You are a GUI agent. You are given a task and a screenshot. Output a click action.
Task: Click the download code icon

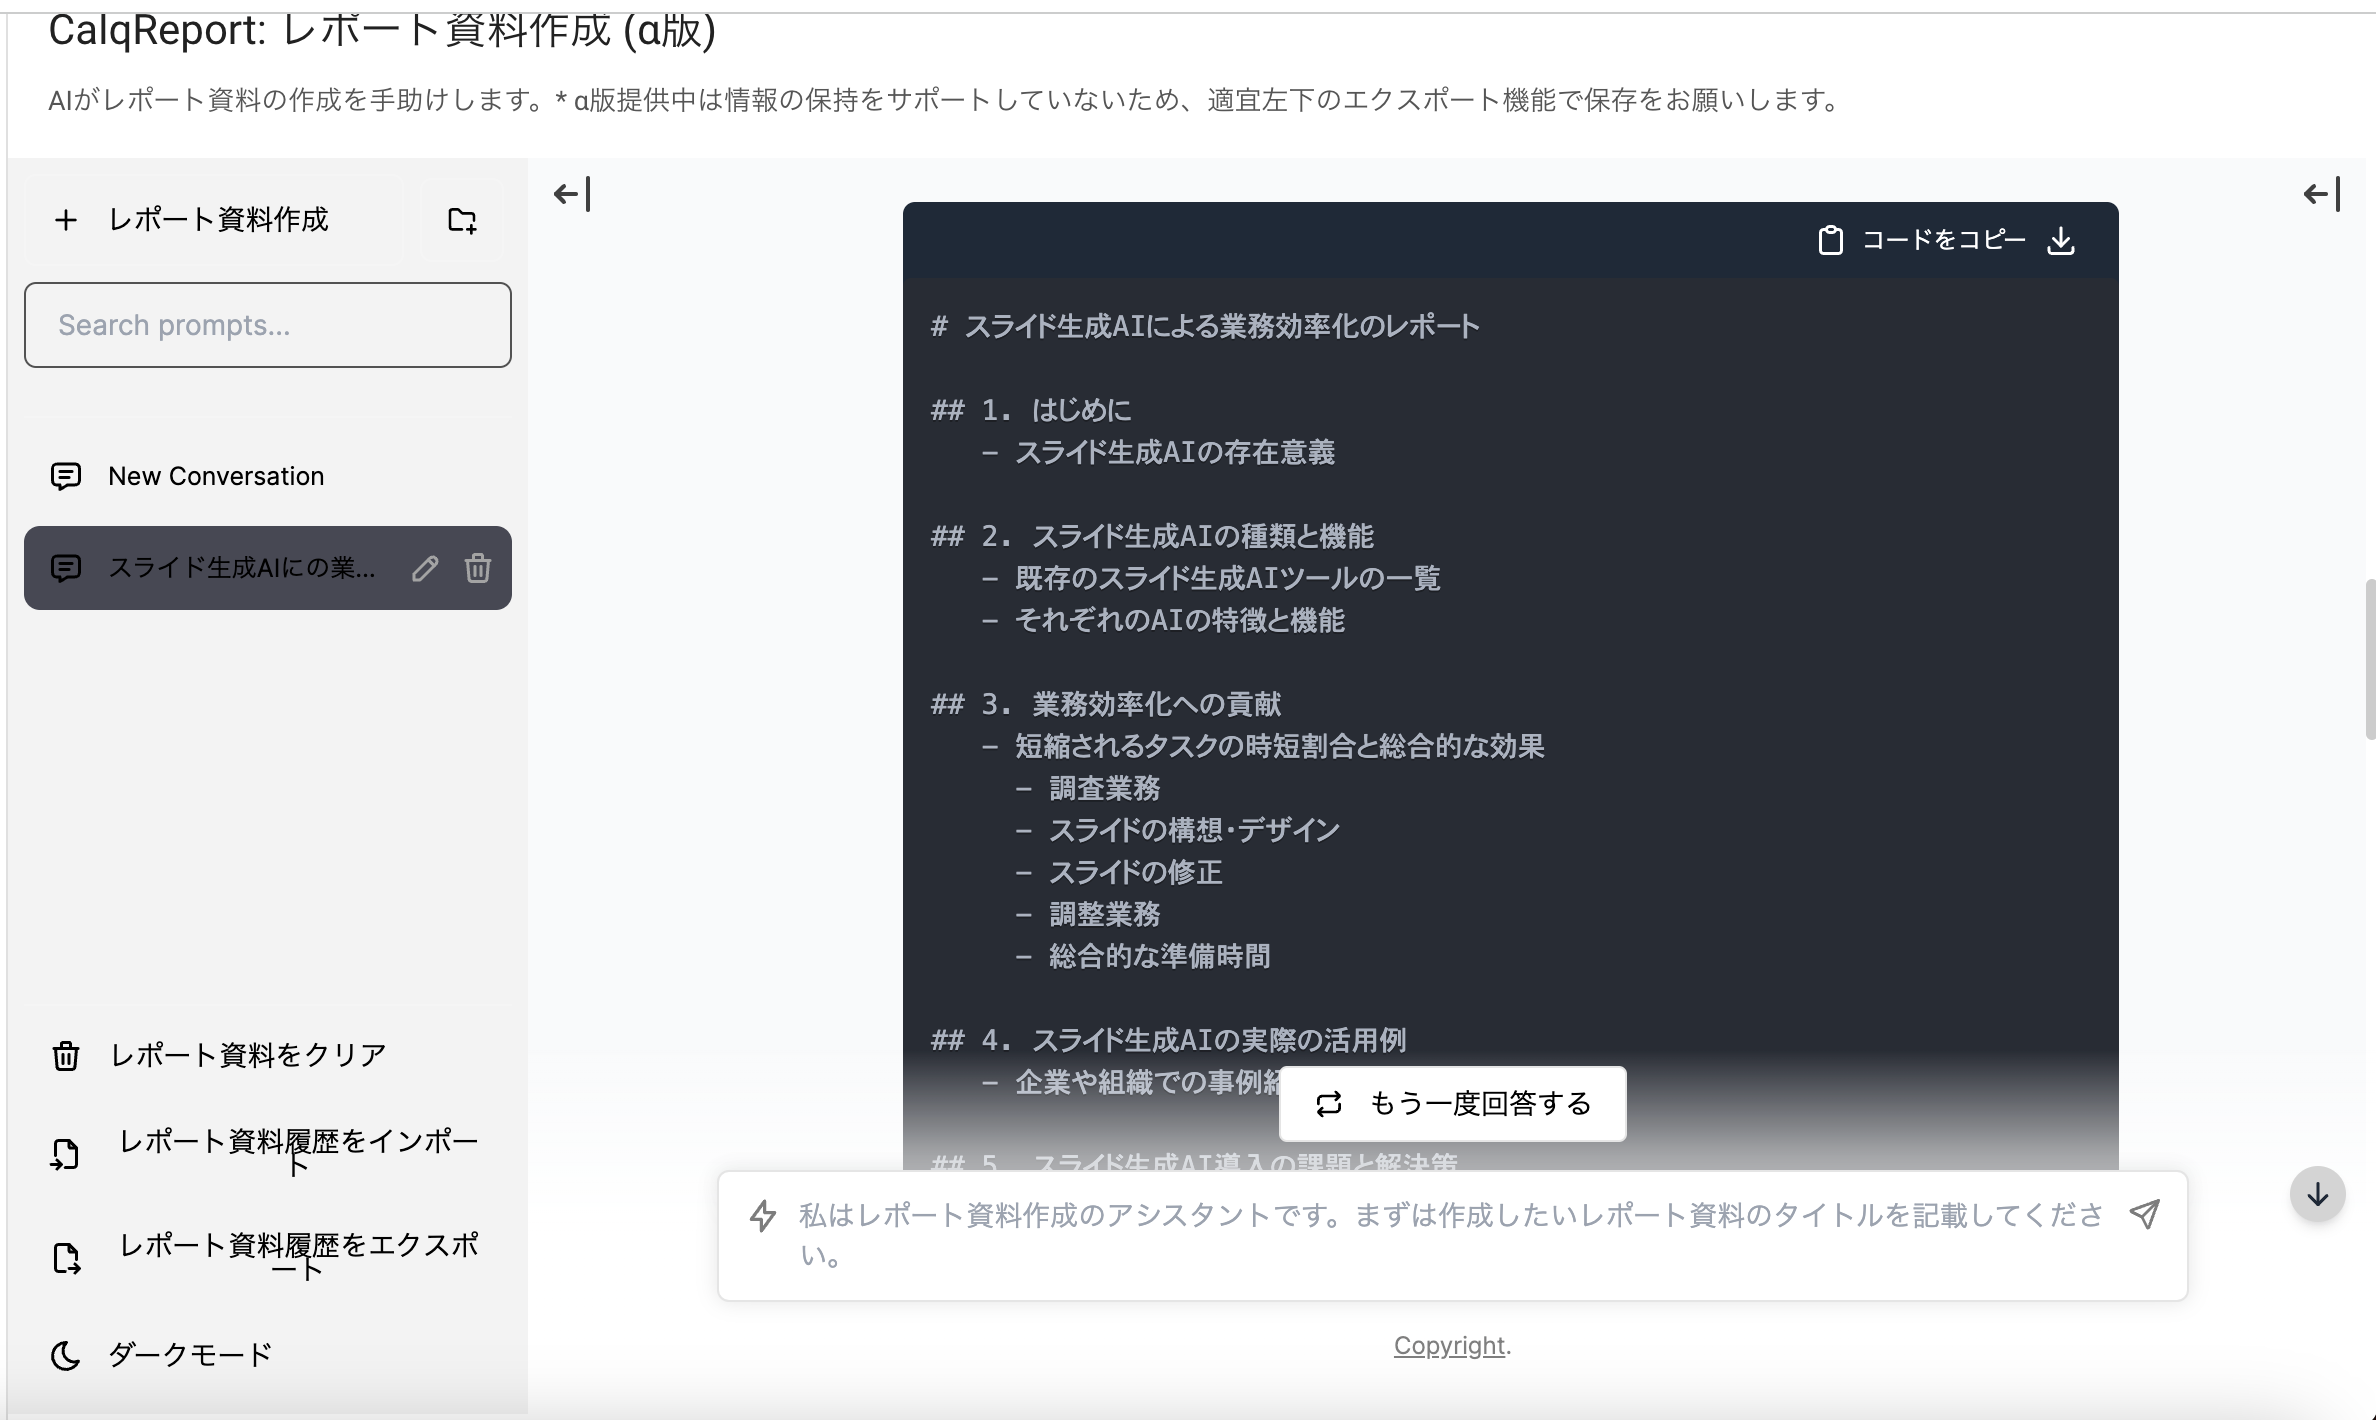click(2061, 241)
